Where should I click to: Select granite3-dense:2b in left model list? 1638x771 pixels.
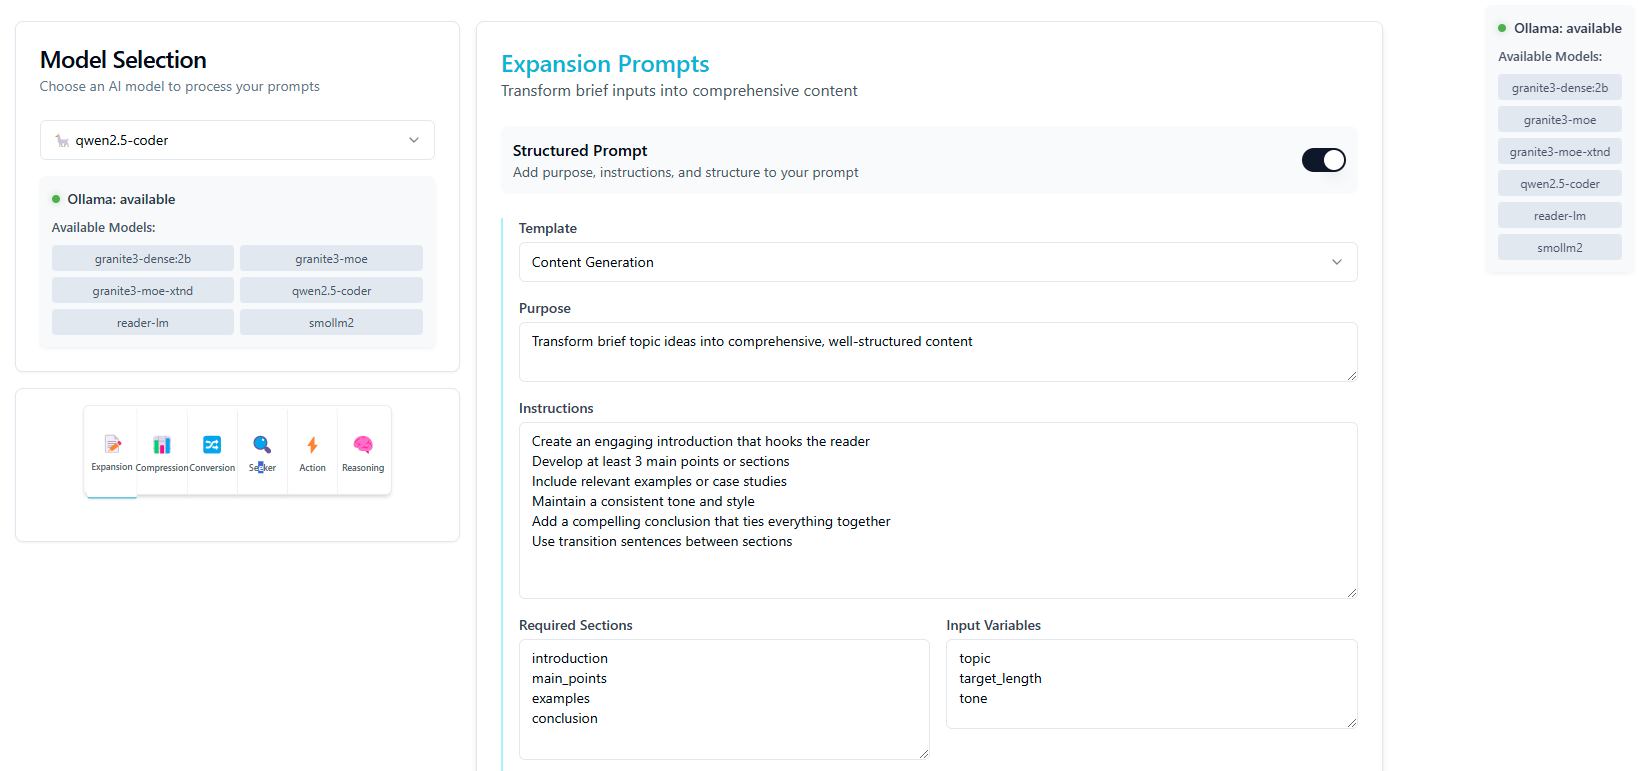point(143,258)
